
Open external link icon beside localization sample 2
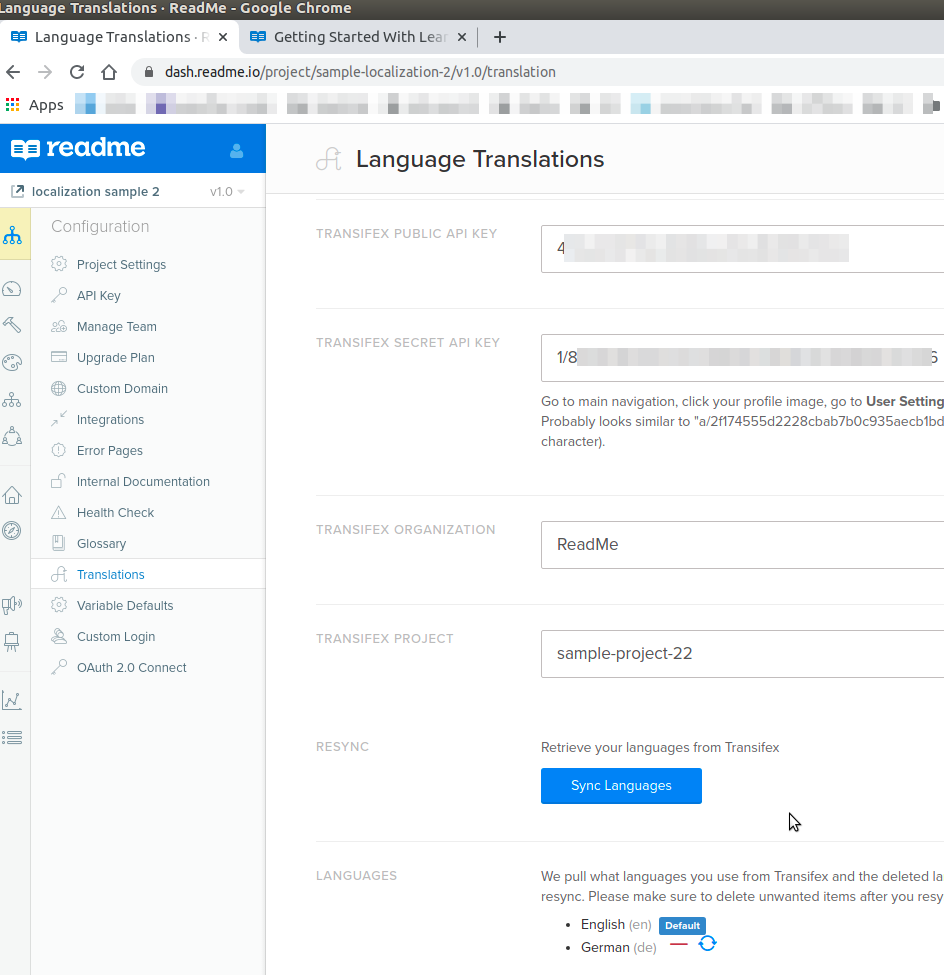coord(17,192)
